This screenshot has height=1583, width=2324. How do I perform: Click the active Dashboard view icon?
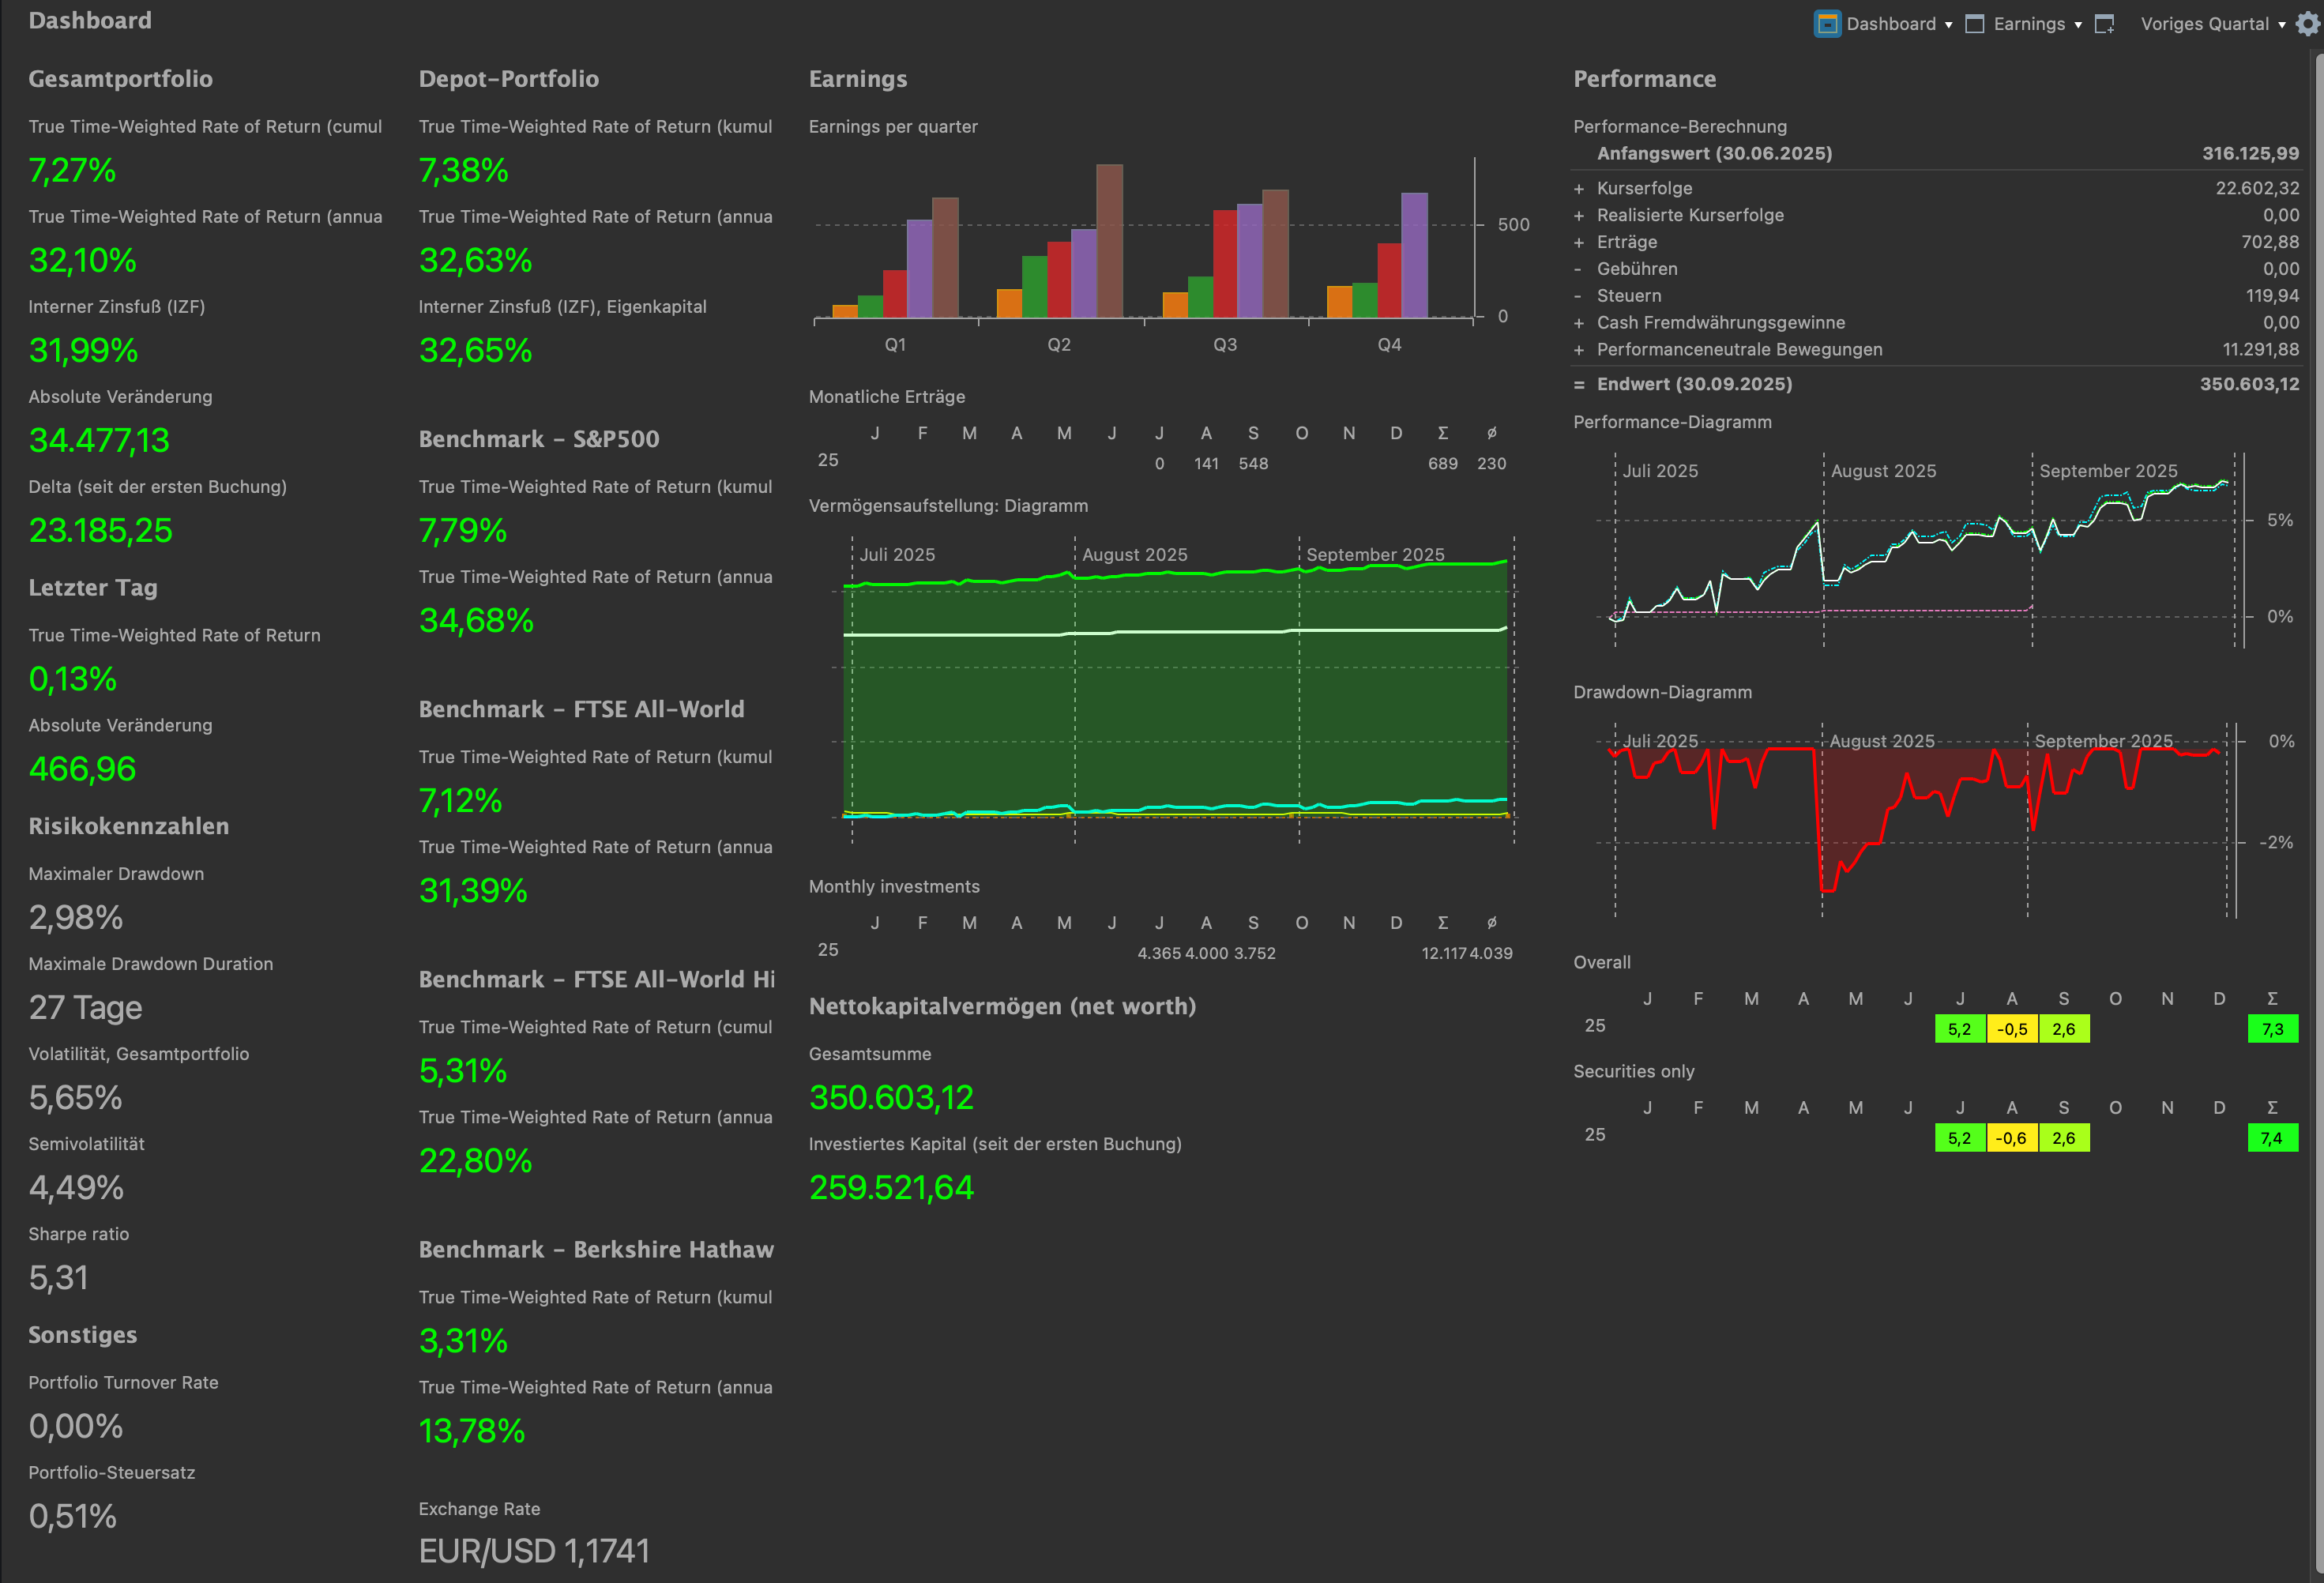1827,24
